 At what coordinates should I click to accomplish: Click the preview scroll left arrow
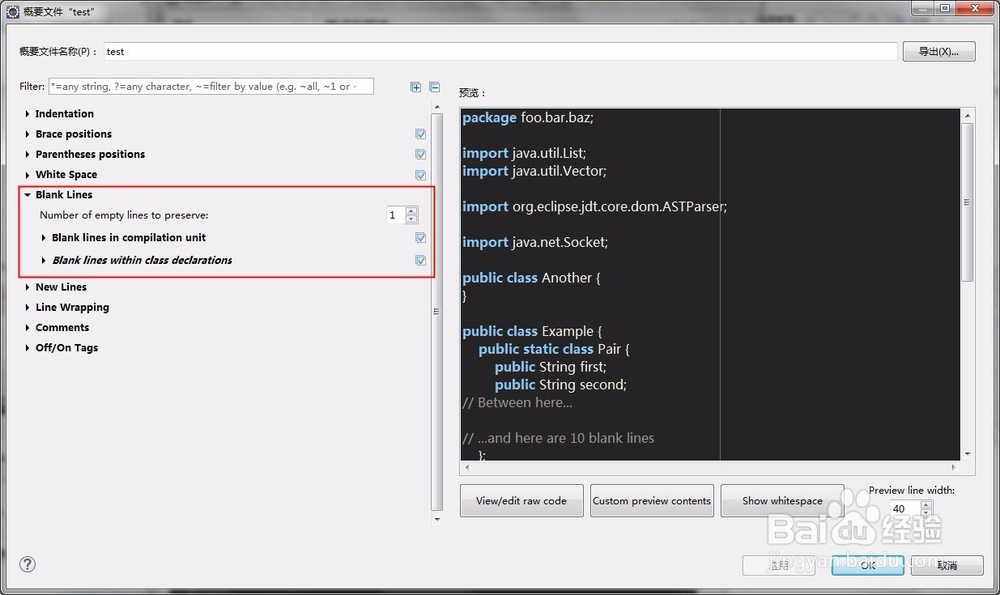click(x=467, y=467)
